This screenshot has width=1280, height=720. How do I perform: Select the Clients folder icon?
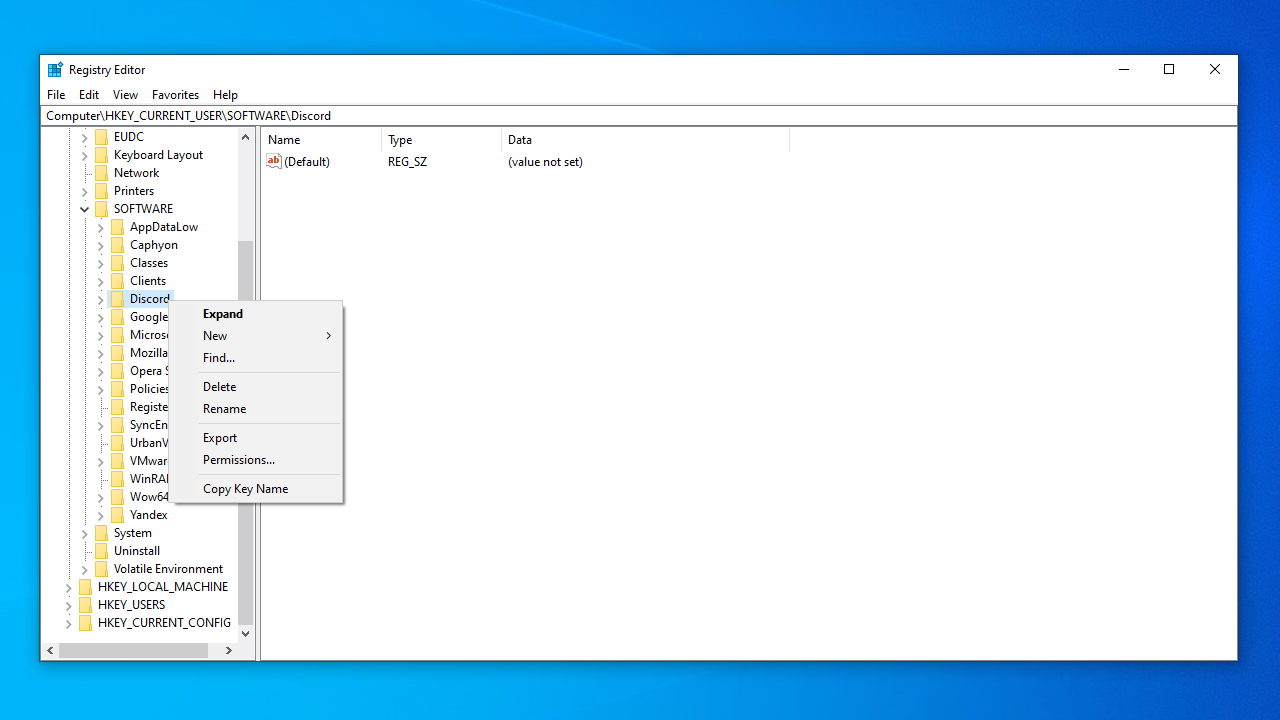tap(117, 281)
